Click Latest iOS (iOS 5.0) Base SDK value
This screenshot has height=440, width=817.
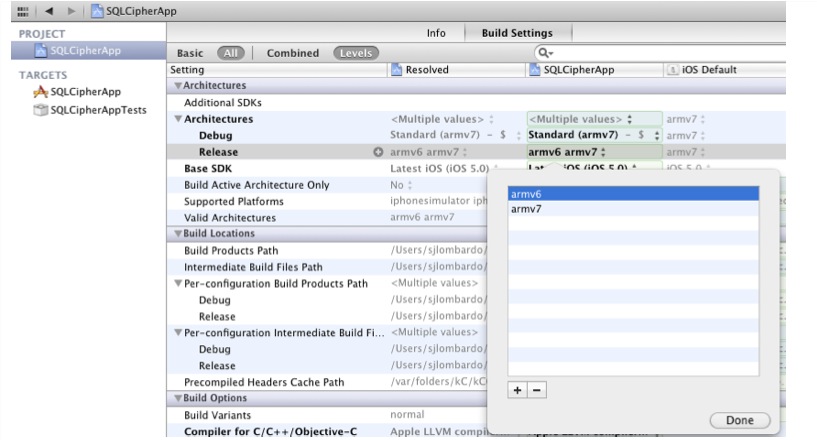[x=439, y=168]
